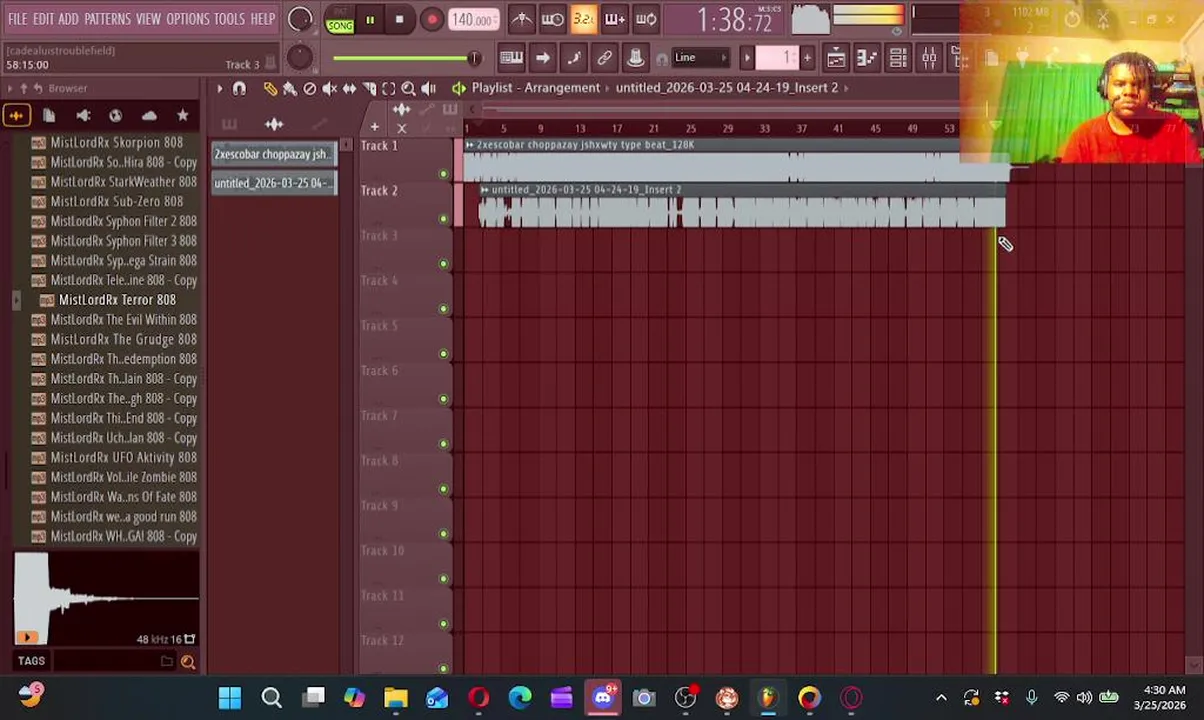
Task: Enable typing keyboard to piano icon
Action: point(511,58)
